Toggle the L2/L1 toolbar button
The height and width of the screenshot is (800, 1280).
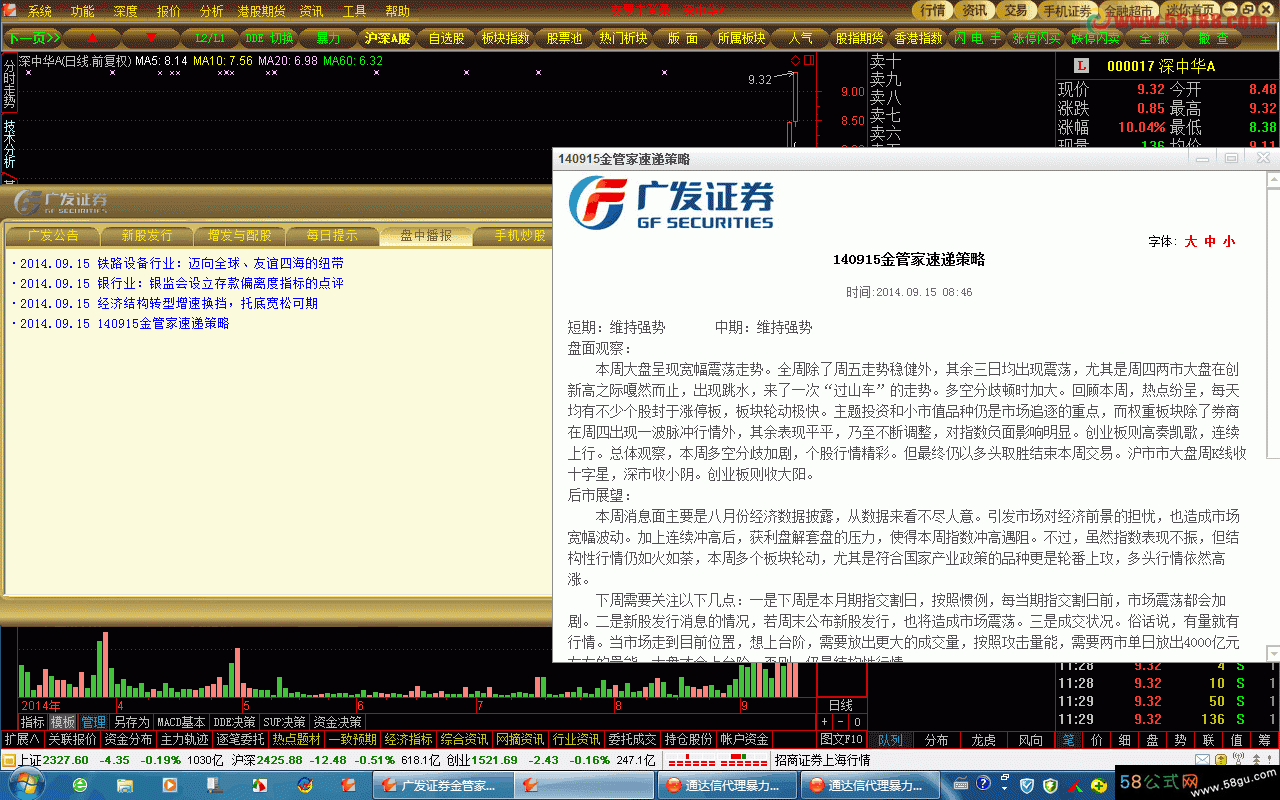click(x=210, y=38)
